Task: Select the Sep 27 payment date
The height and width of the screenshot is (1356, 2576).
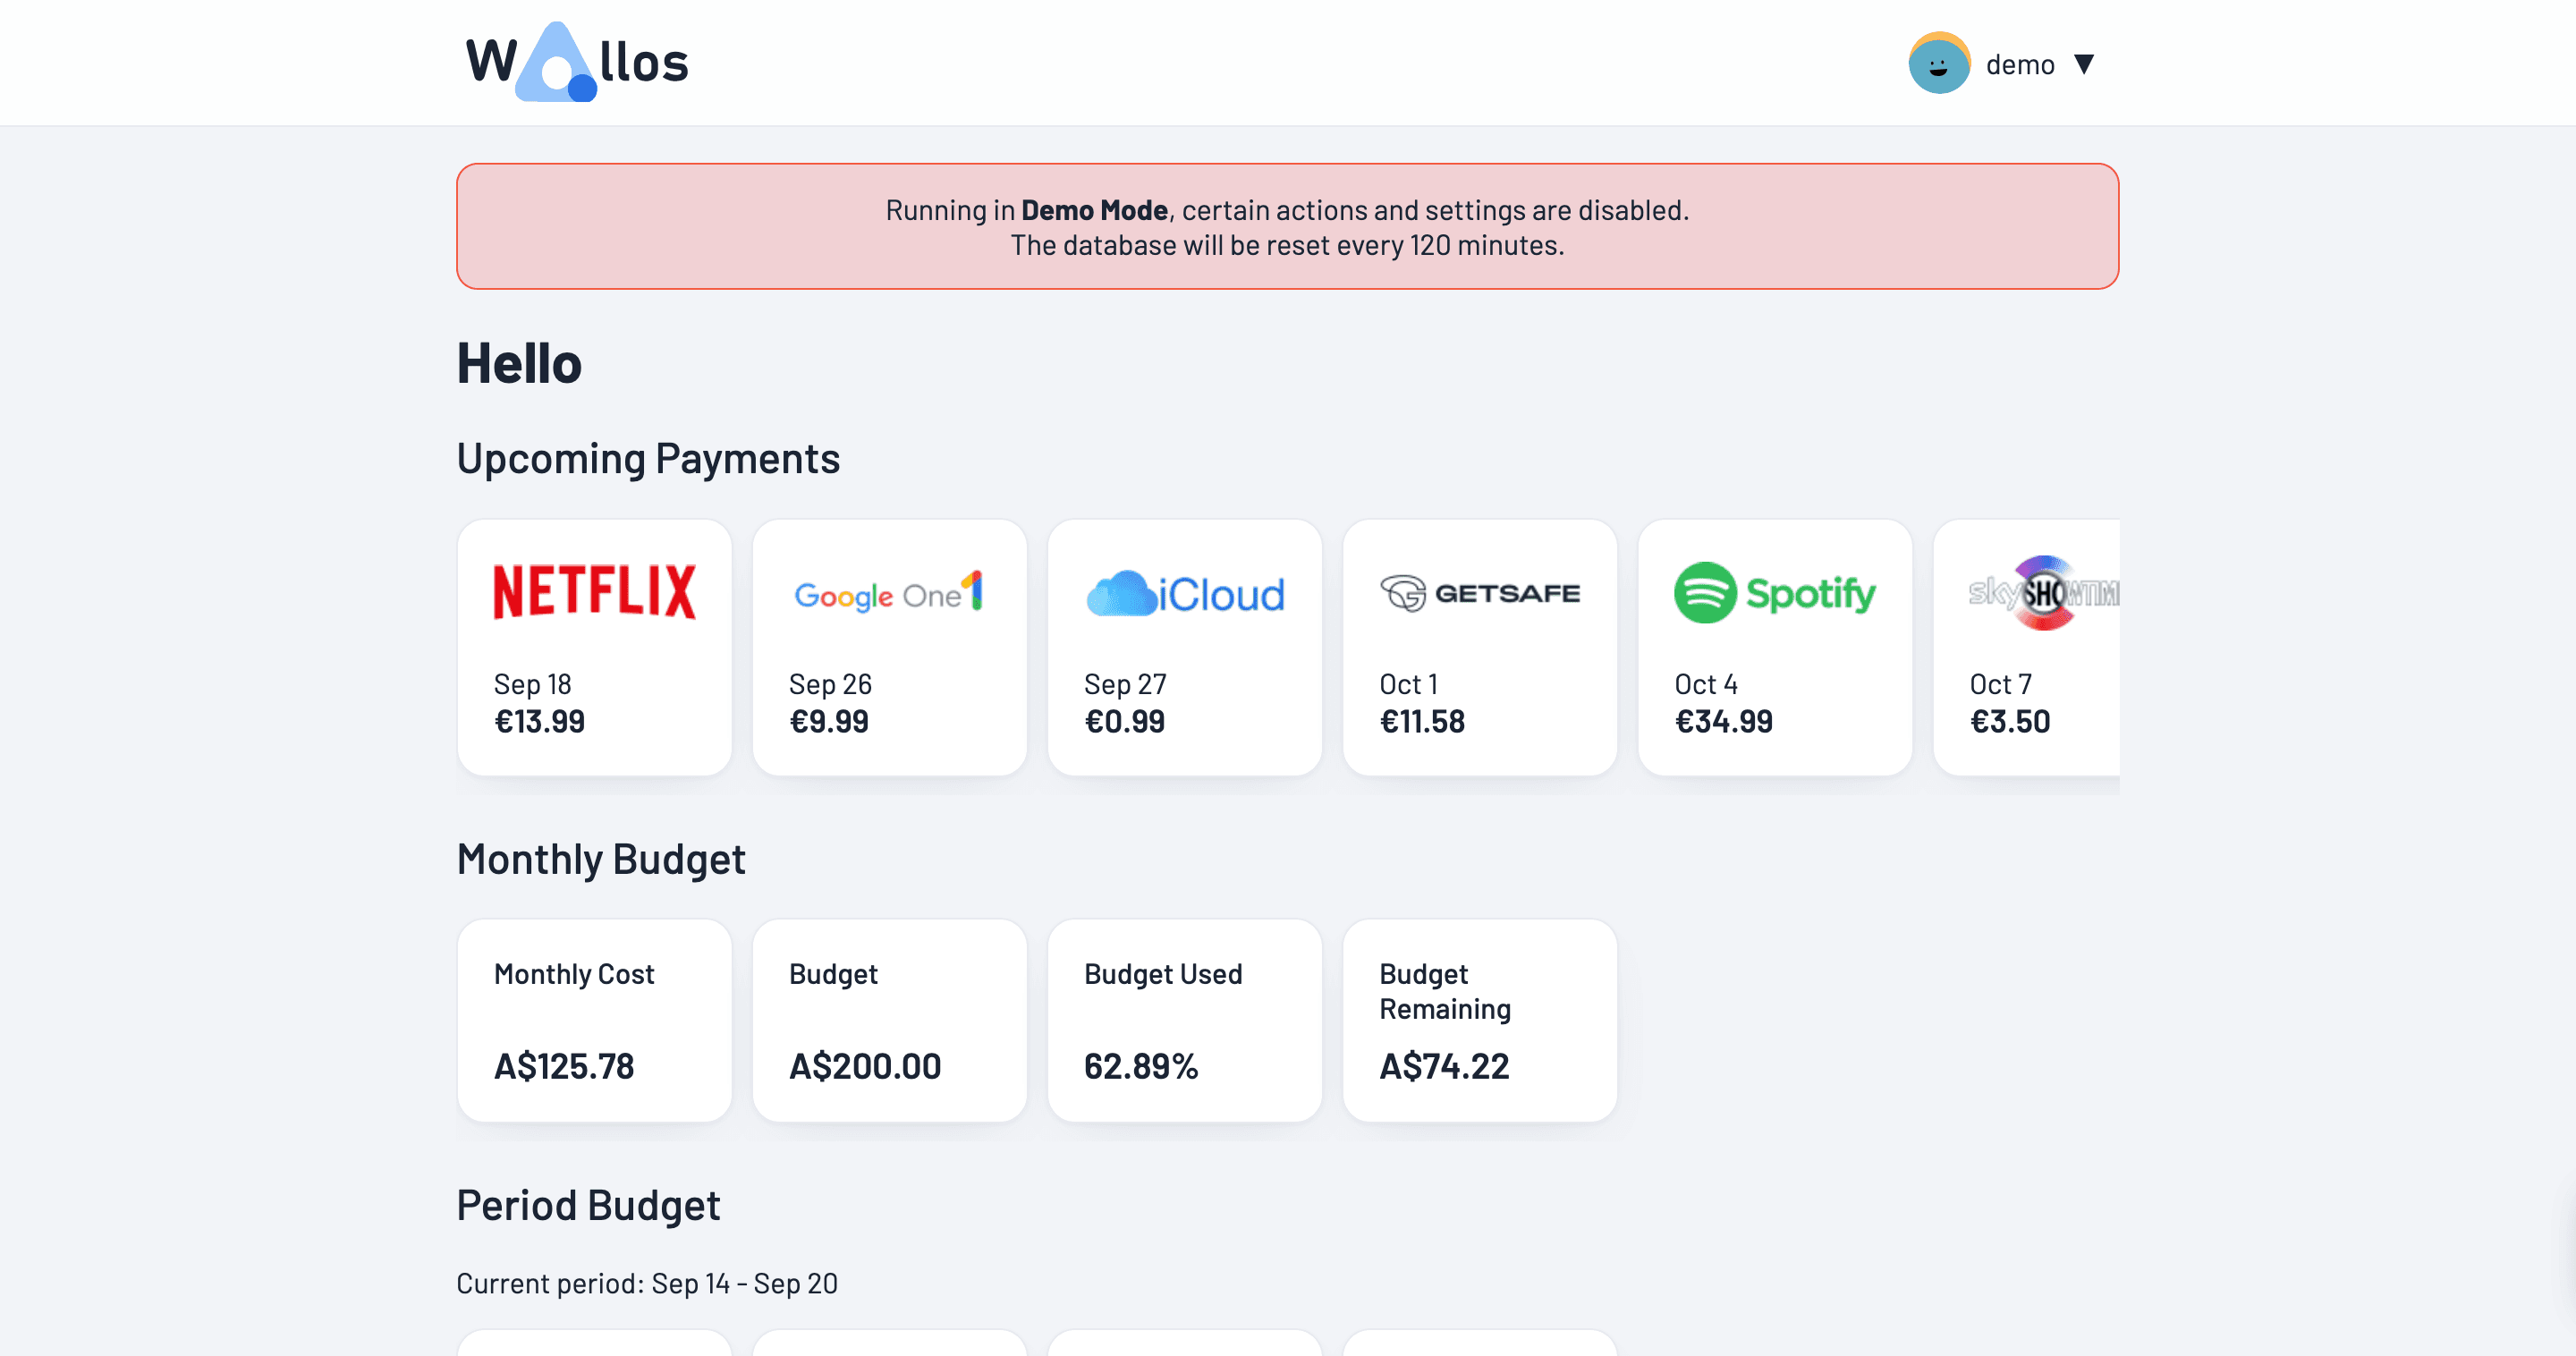Action: point(1125,684)
